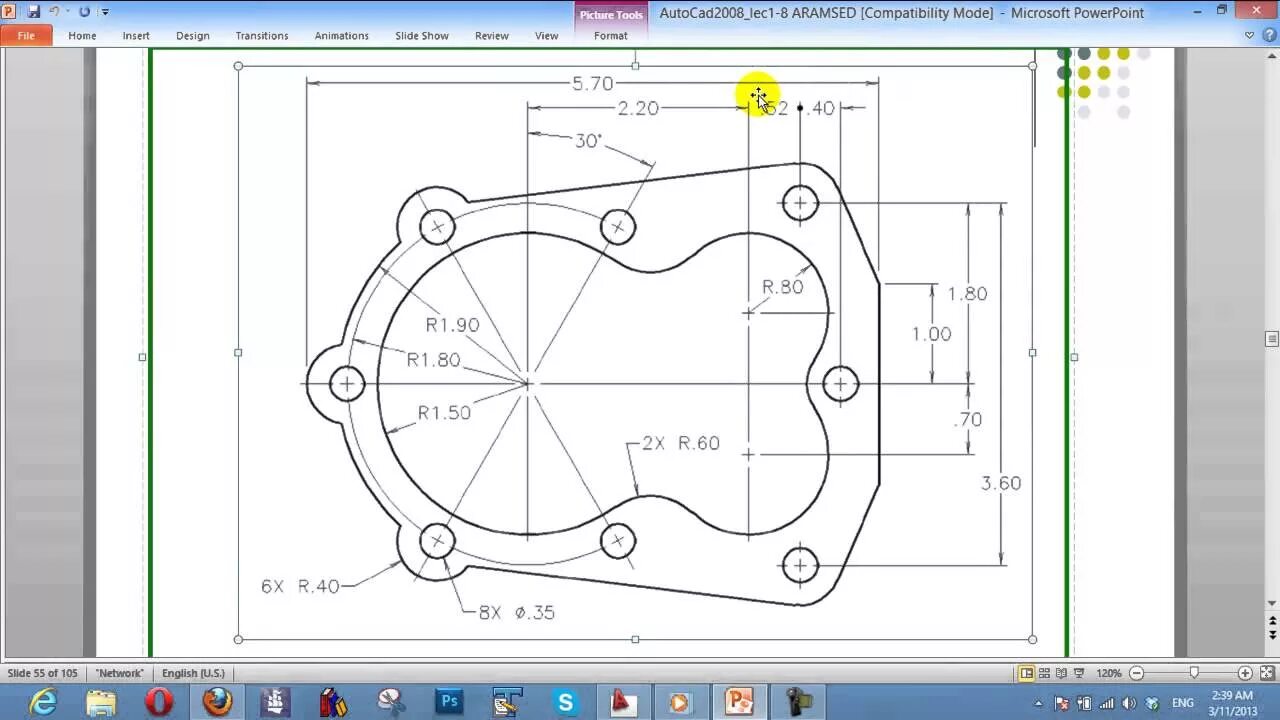Screen dimensions: 1280x720
Task: Open media player orange icon in taskbar
Action: click(681, 702)
